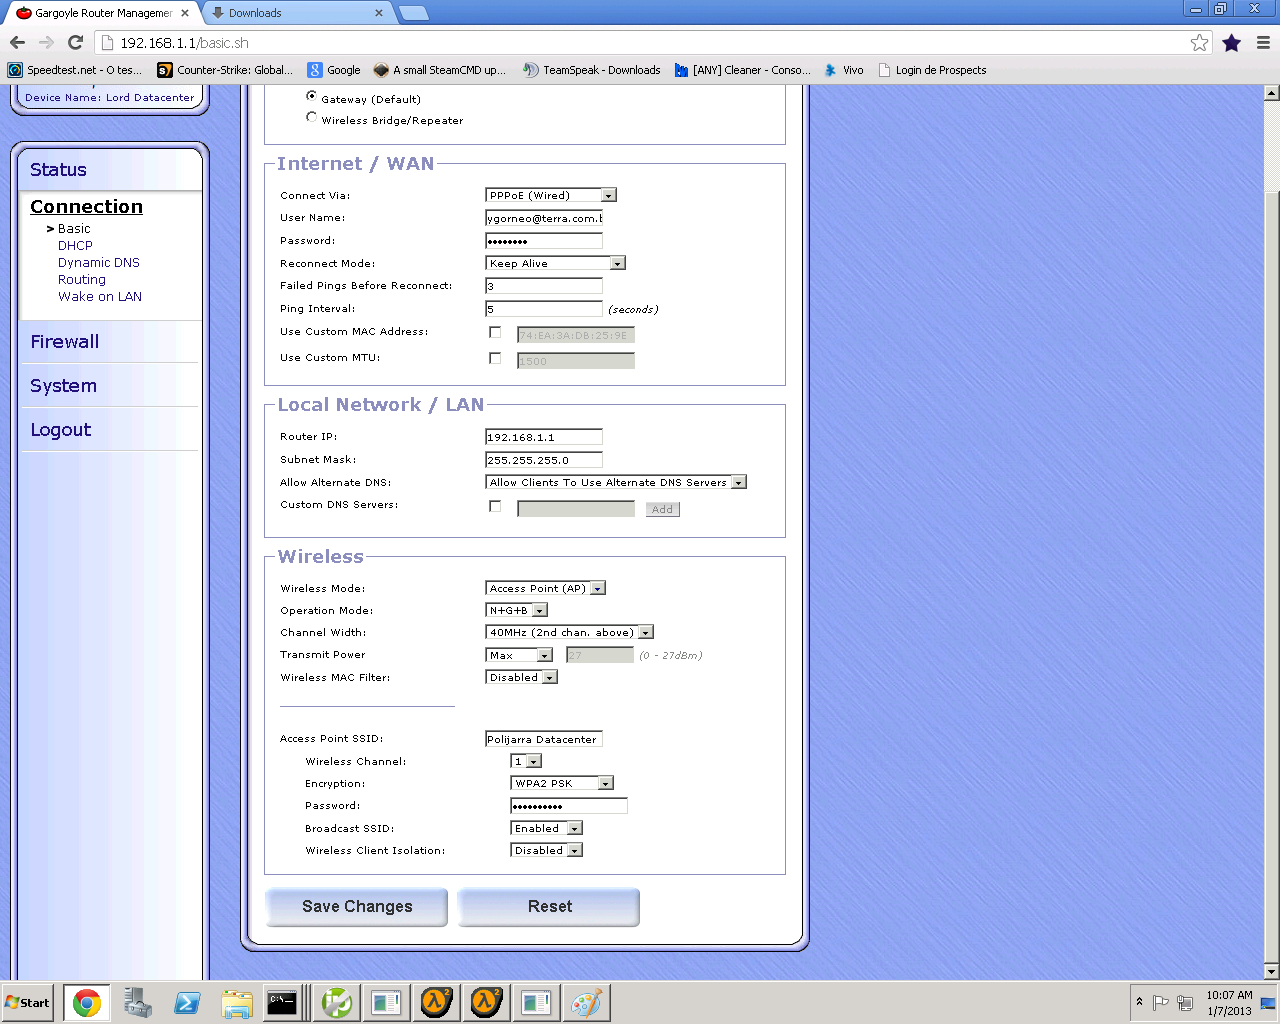Click Chrome icon in taskbar
Image resolution: width=1280 pixels, height=1024 pixels.
tap(87, 1003)
